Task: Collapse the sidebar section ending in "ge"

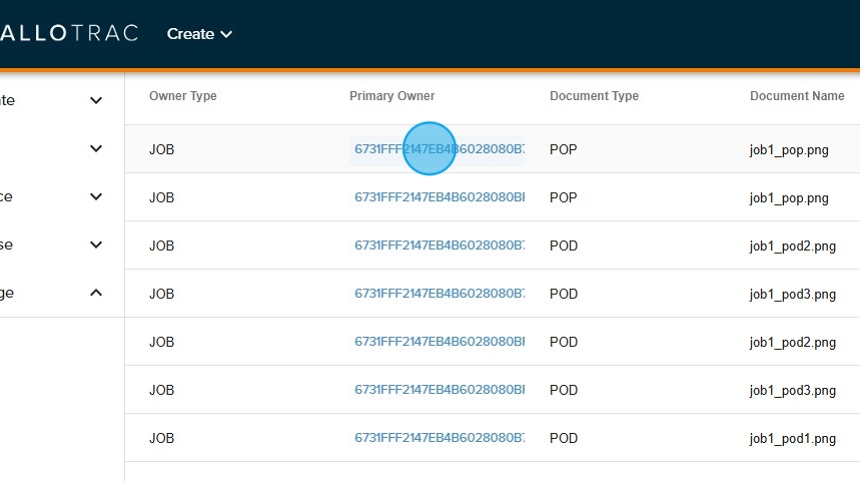Action: pyautogui.click(x=96, y=293)
